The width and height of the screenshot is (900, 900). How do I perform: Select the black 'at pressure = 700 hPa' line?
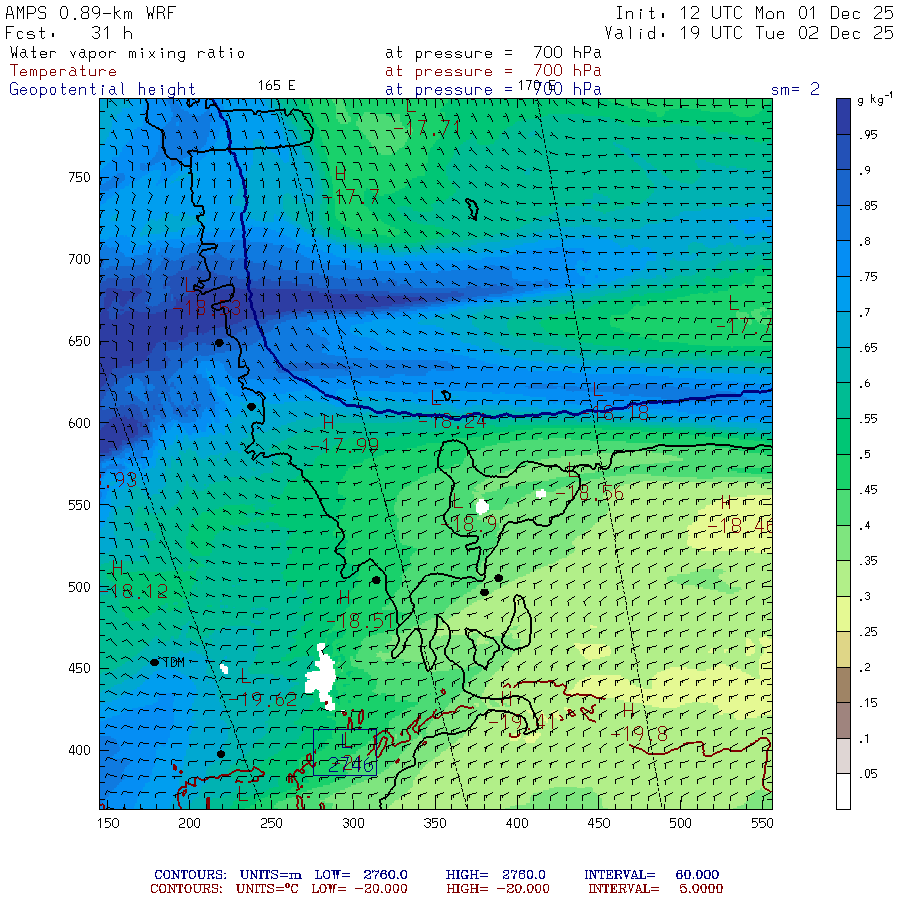[x=493, y=53]
